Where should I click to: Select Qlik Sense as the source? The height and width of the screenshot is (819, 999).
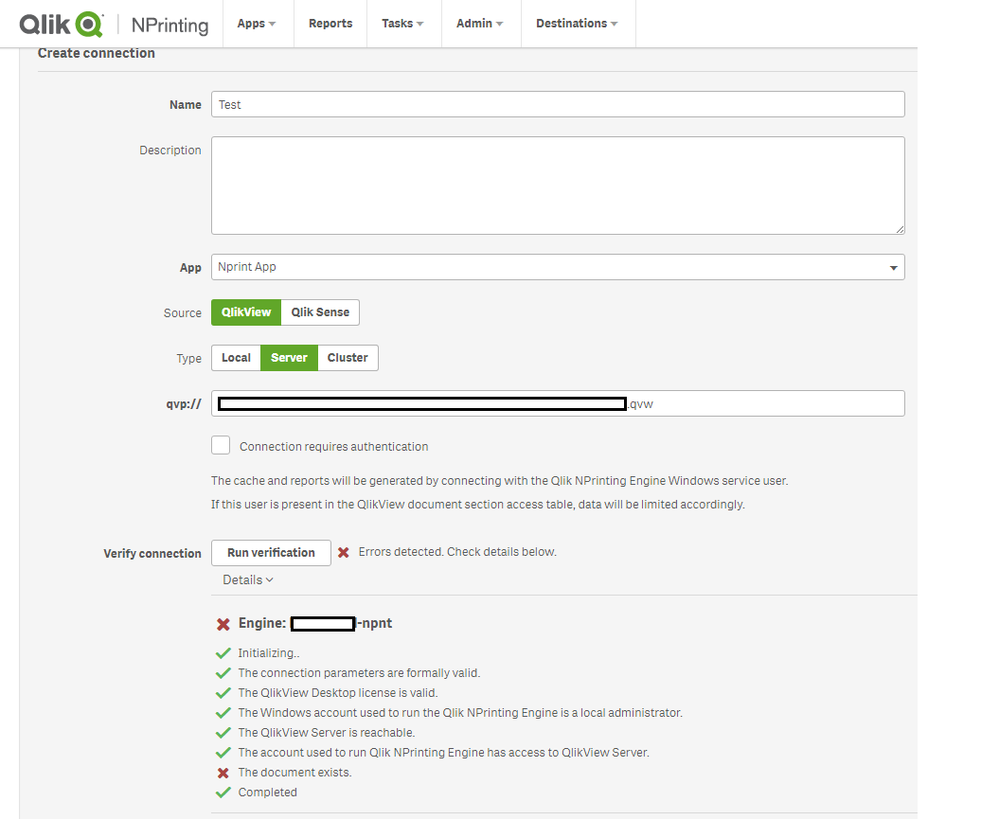point(320,312)
